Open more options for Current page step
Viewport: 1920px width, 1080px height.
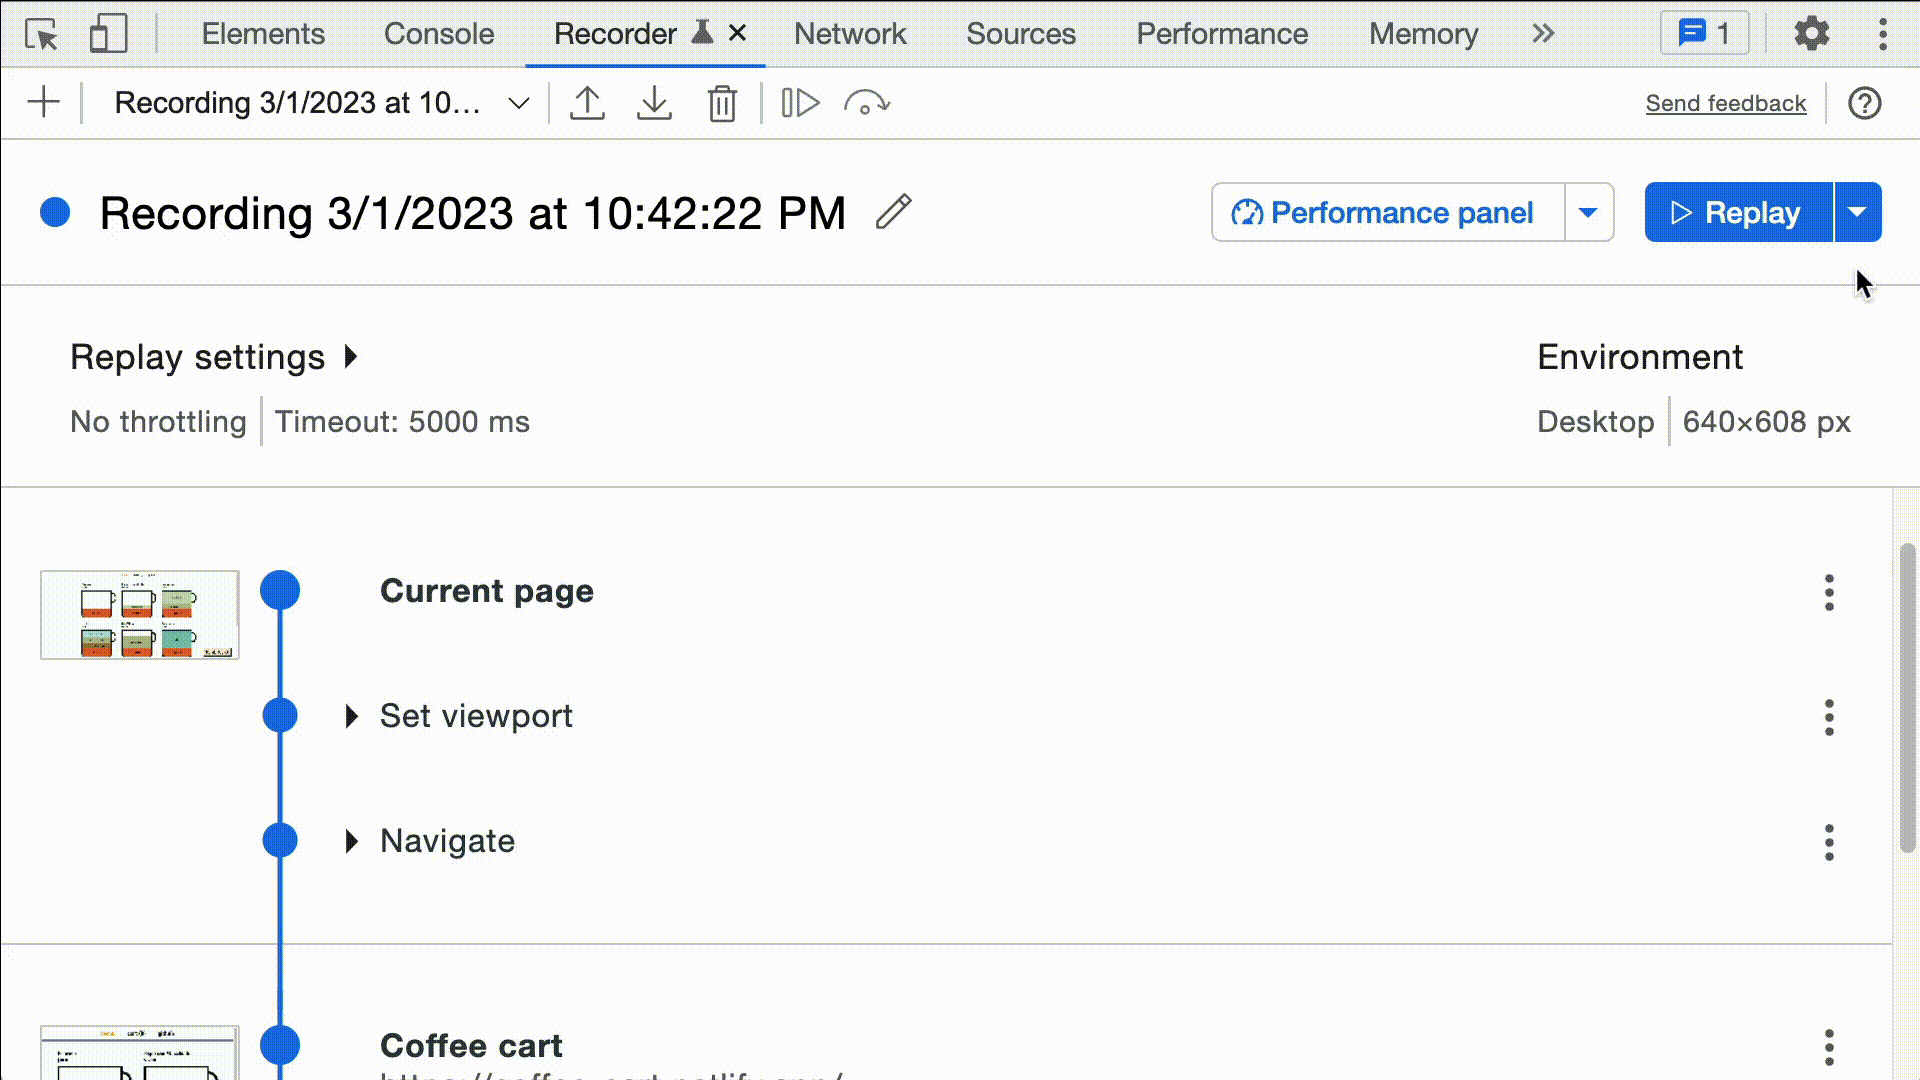[x=1829, y=591]
